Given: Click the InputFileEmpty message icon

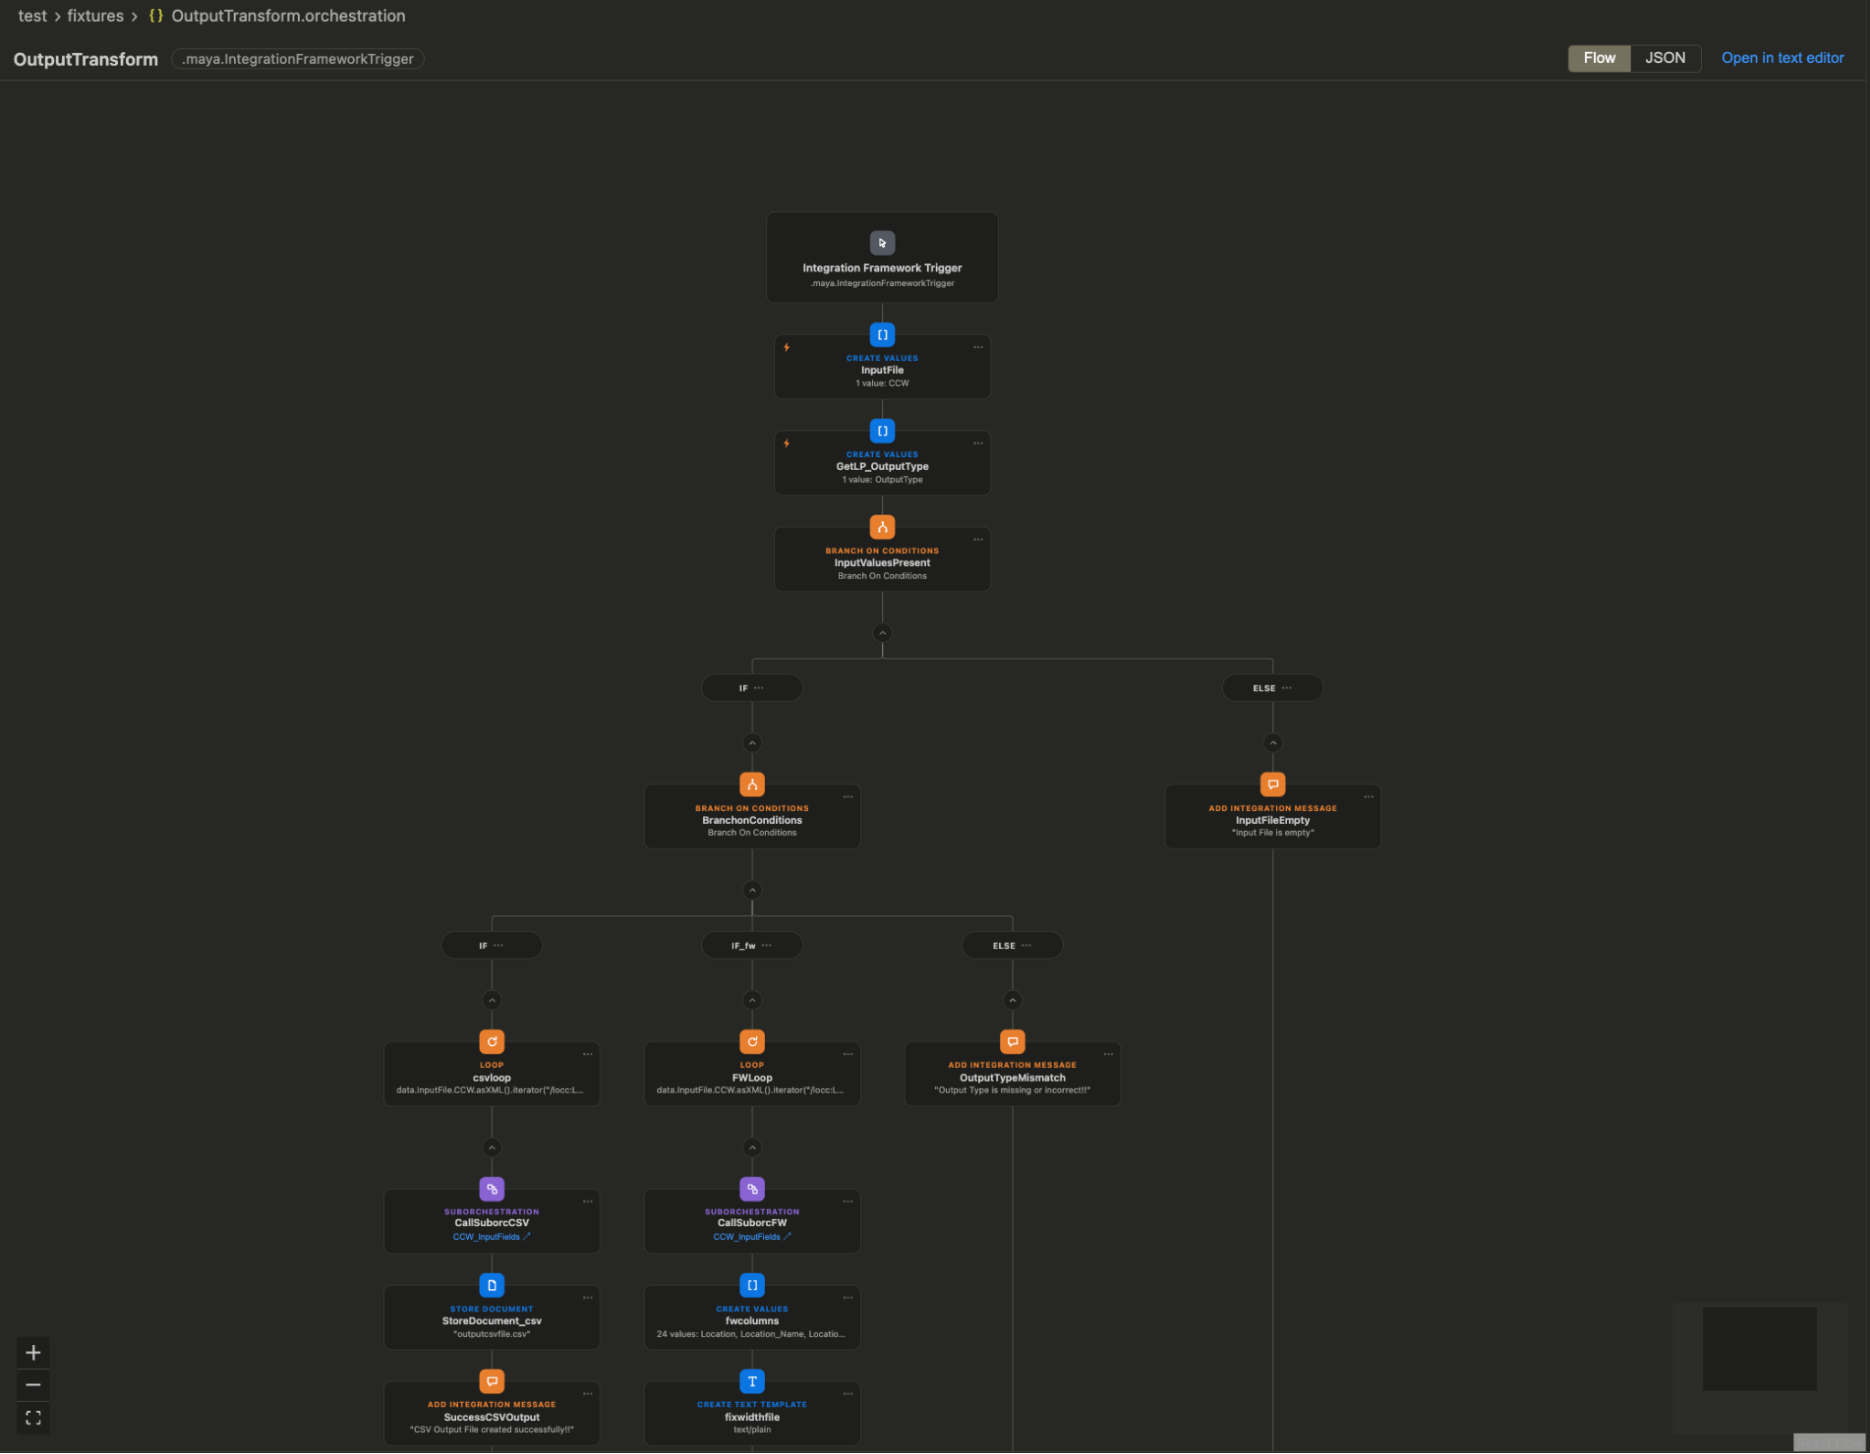Looking at the screenshot, I should pos(1272,785).
